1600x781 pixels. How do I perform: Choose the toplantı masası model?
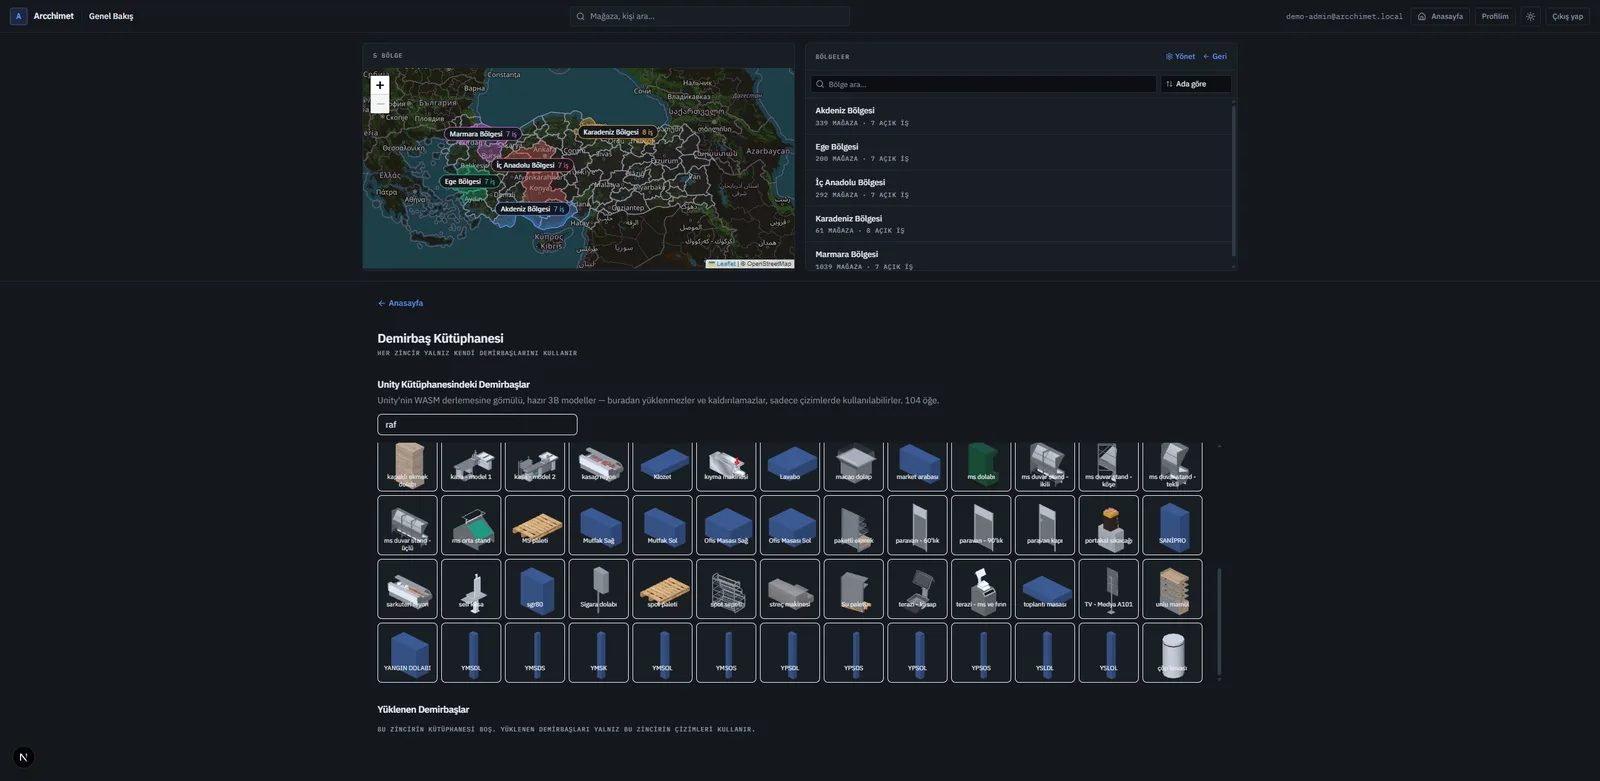[1045, 589]
